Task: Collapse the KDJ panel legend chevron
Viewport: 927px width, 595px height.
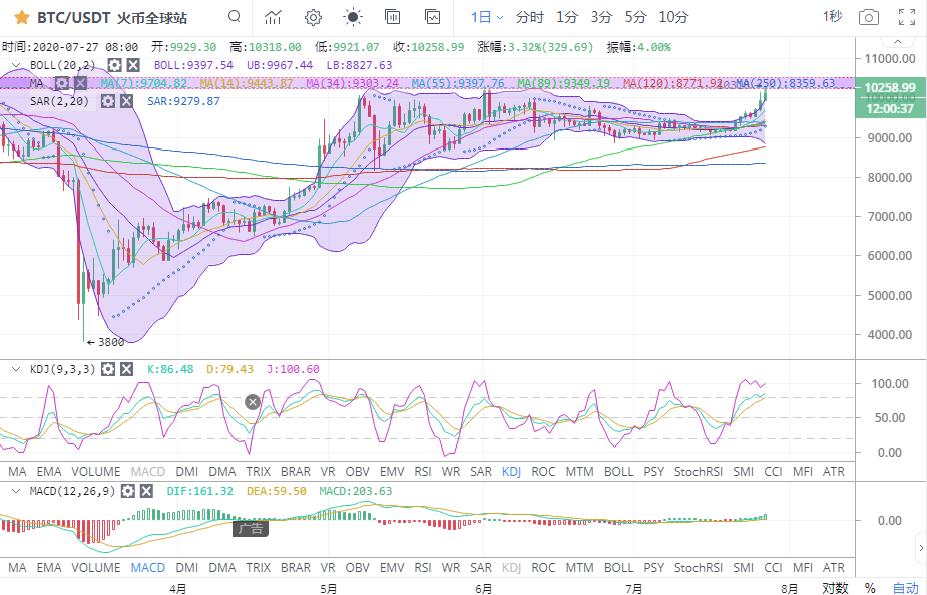Action: tap(15, 369)
